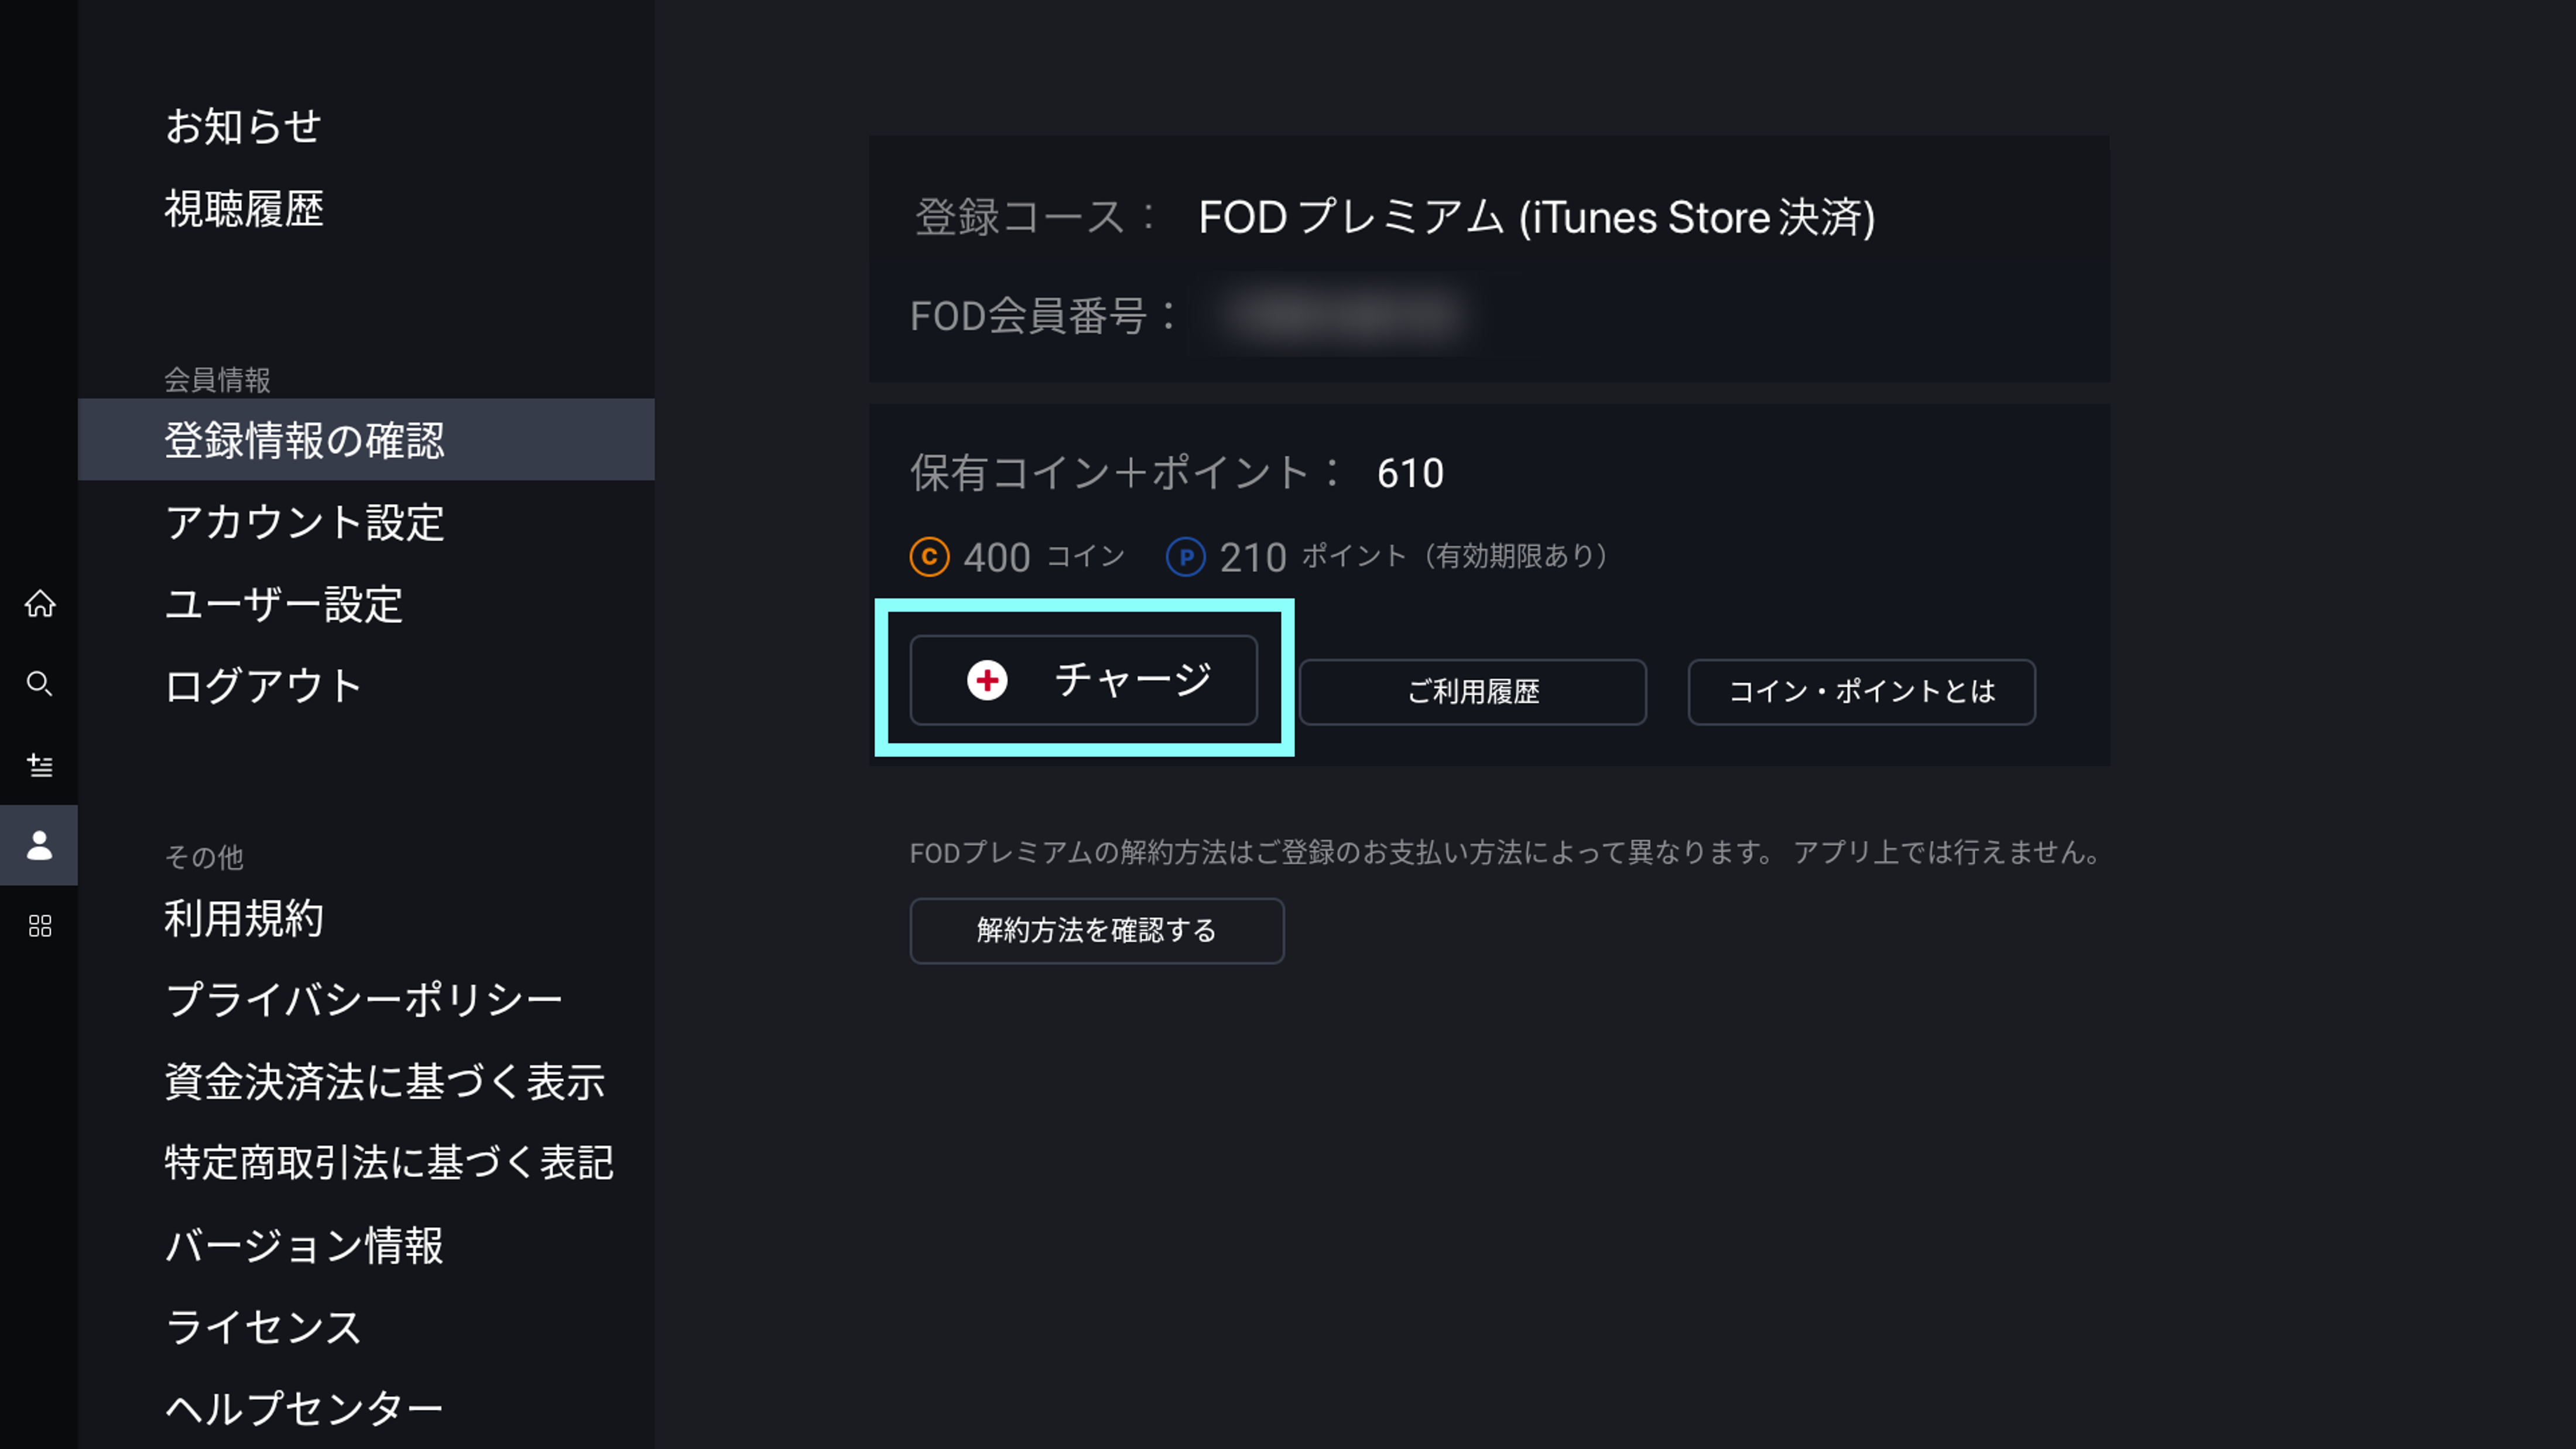Viewport: 2576px width, 1449px height.
Task: Open the Home icon in sidebar
Action: (x=40, y=604)
